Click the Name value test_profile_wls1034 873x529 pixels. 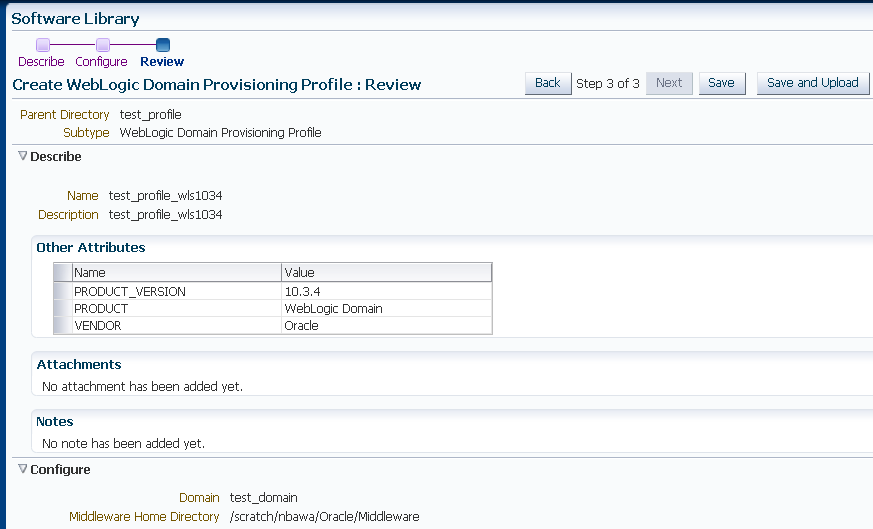point(165,196)
